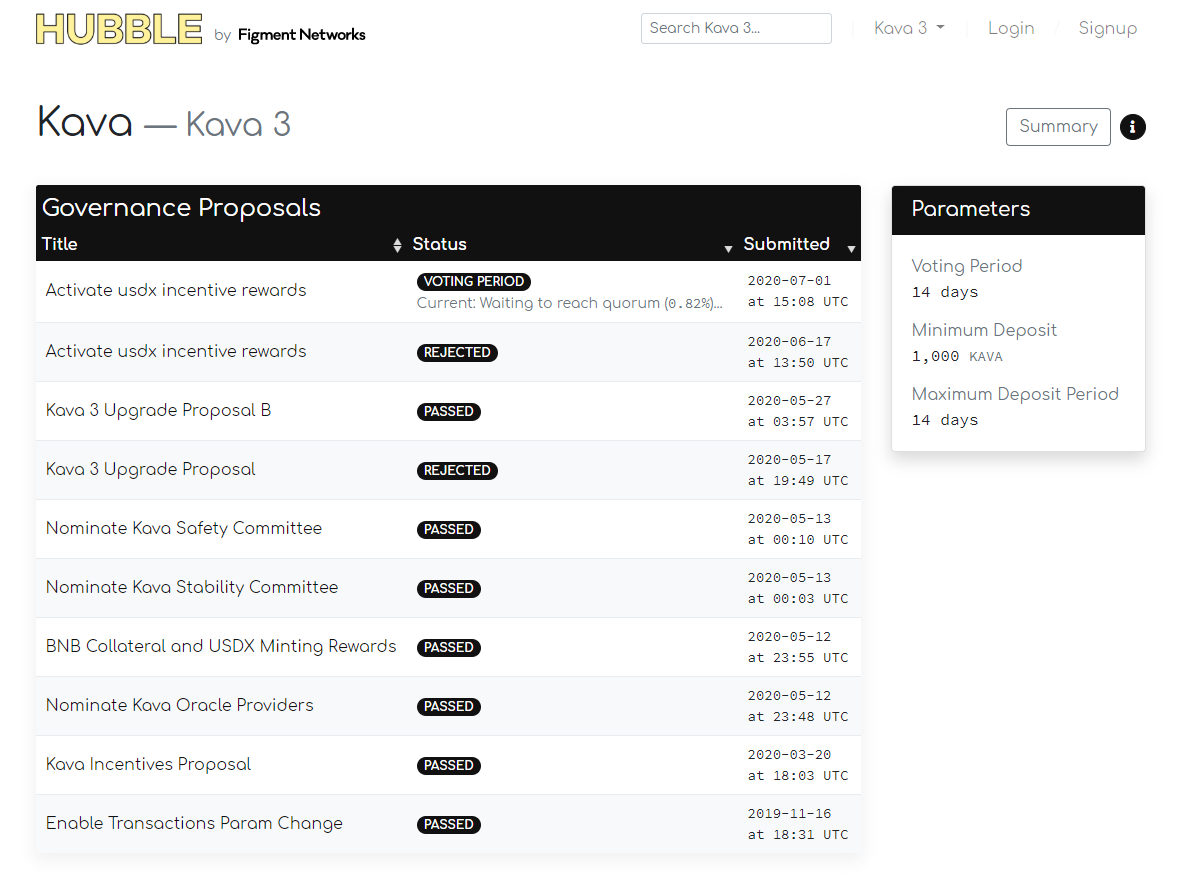Click PASSED badge for Stability Committee row
The height and width of the screenshot is (888, 1189).
[x=448, y=589]
